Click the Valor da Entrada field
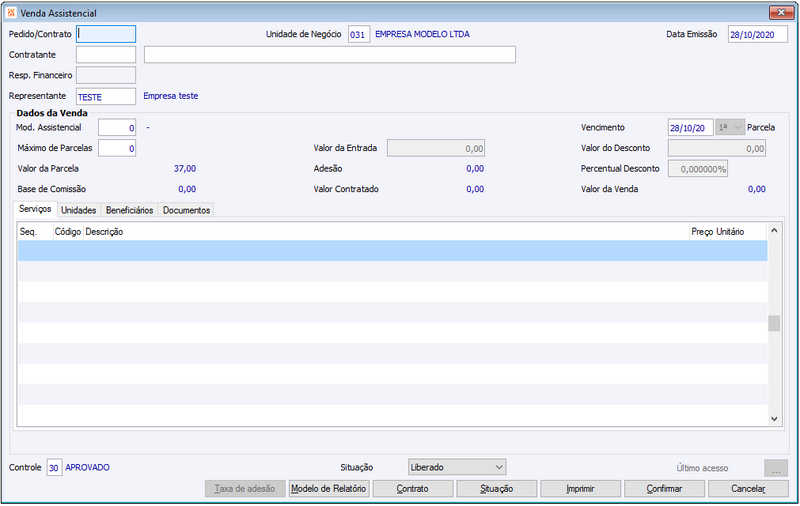 point(436,148)
